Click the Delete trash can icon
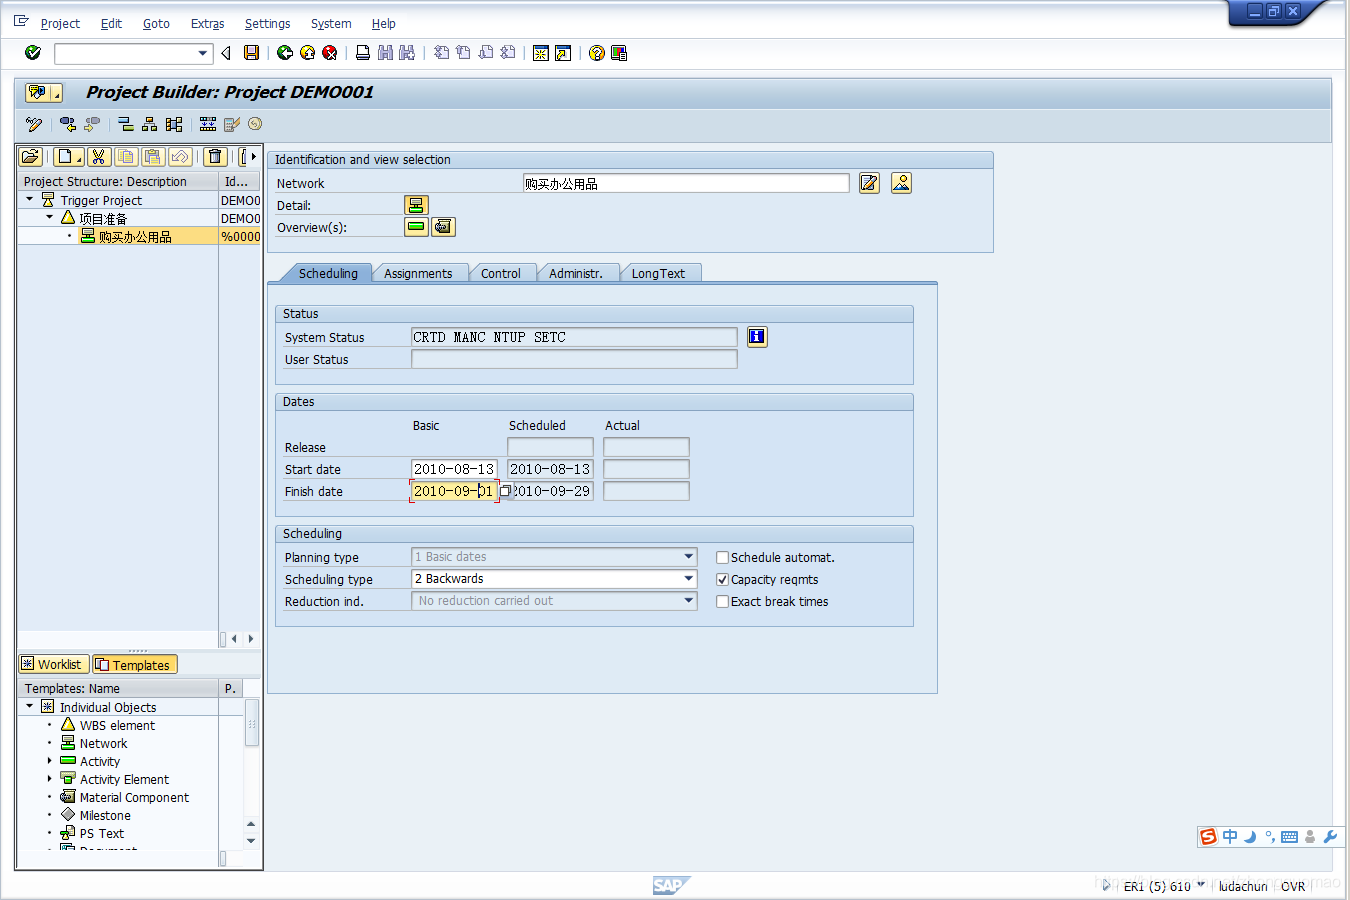This screenshot has width=1350, height=900. pyautogui.click(x=215, y=156)
